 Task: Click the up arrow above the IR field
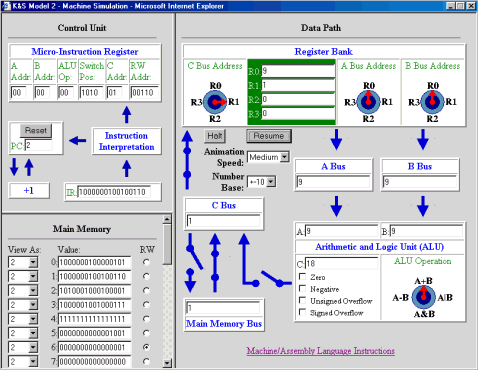coord(126,168)
